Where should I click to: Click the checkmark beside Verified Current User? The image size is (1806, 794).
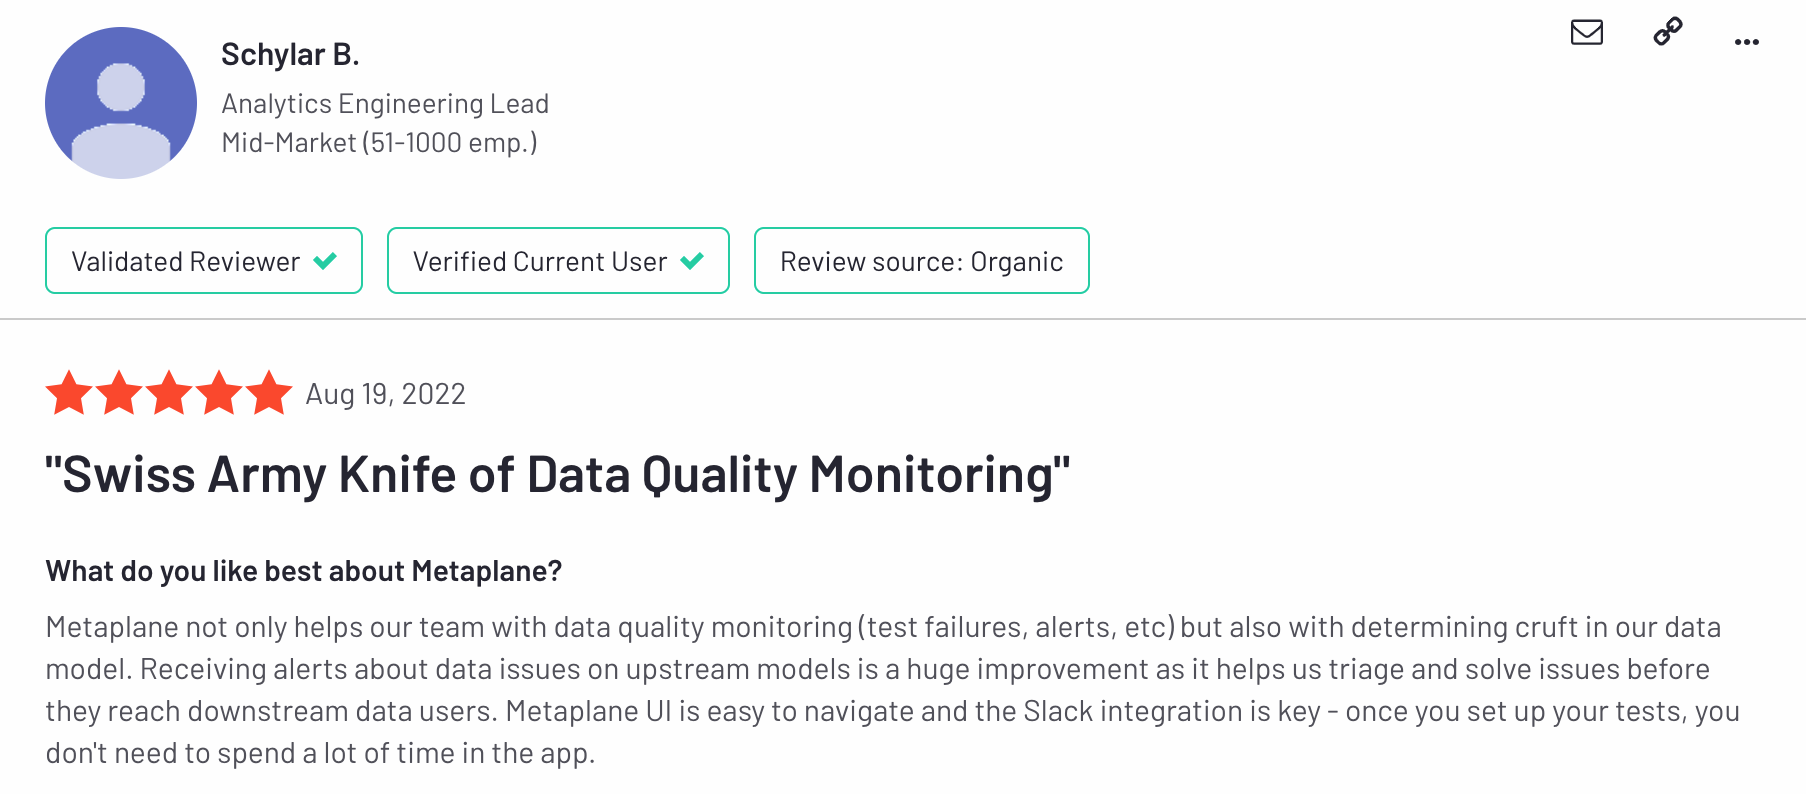pyautogui.click(x=692, y=261)
